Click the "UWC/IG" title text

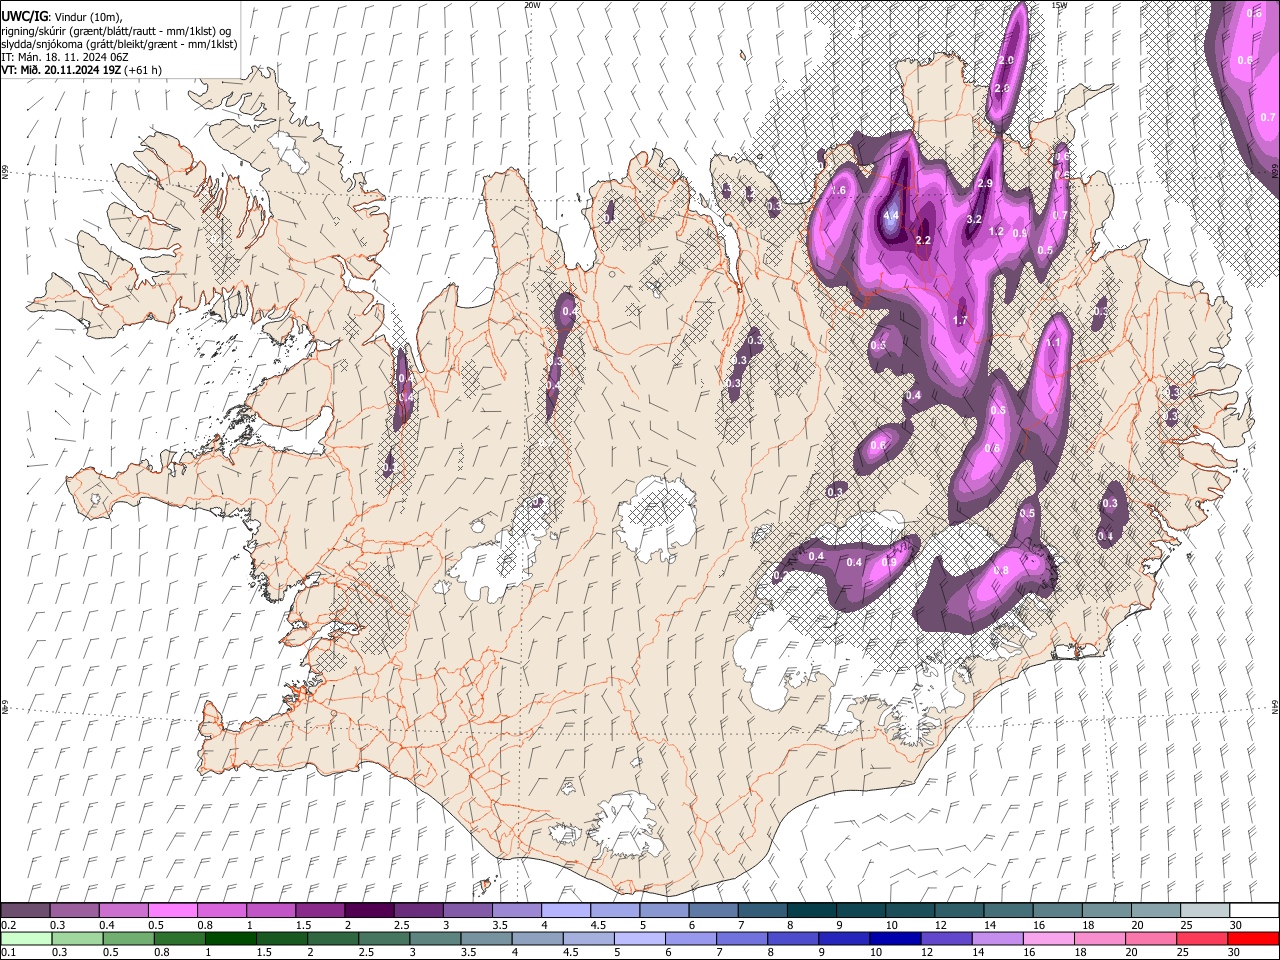(x=24, y=17)
